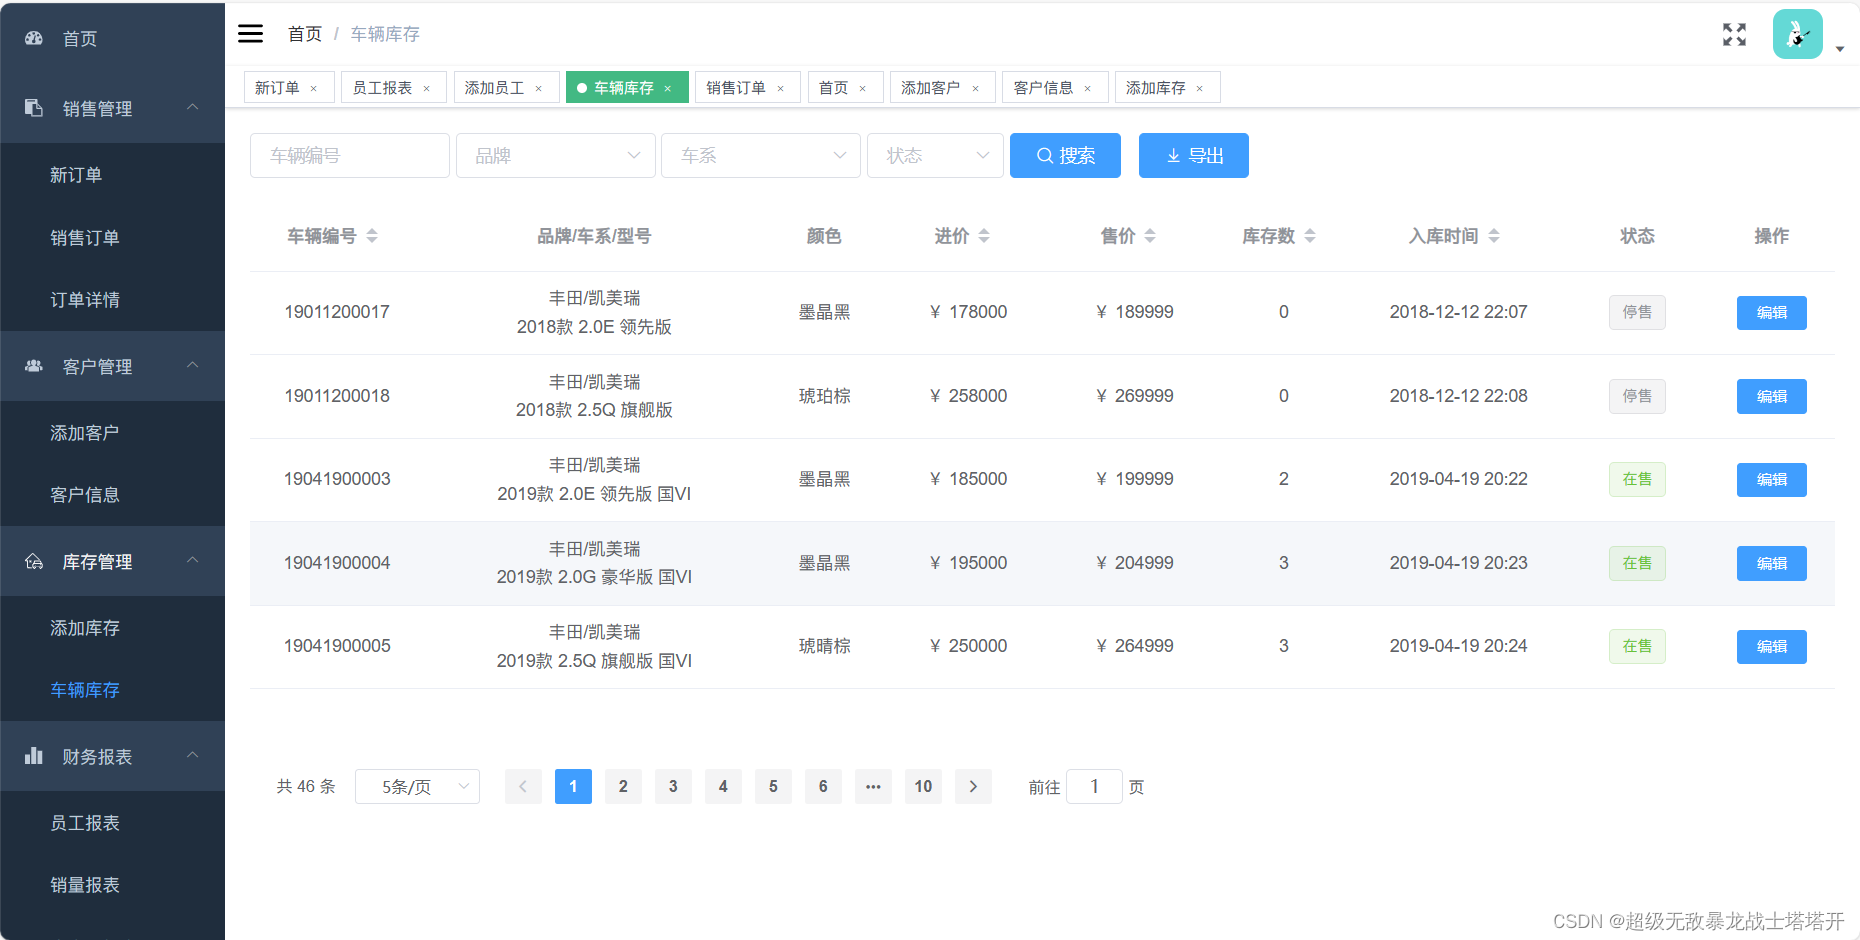Image resolution: width=1860 pixels, height=940 pixels.
Task: Click the 客户管理 people icon
Action: (34, 366)
